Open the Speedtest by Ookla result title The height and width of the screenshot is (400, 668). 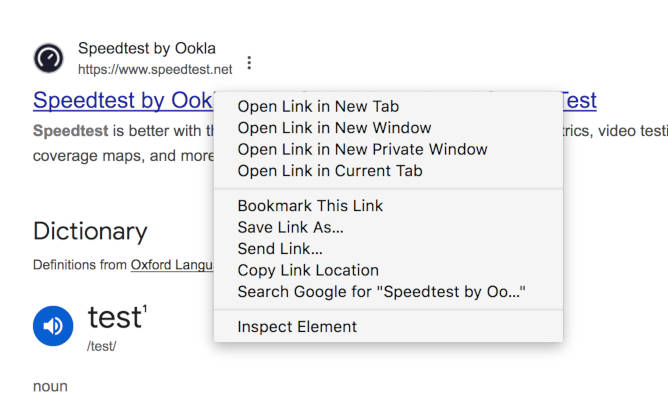pyautogui.click(x=124, y=101)
